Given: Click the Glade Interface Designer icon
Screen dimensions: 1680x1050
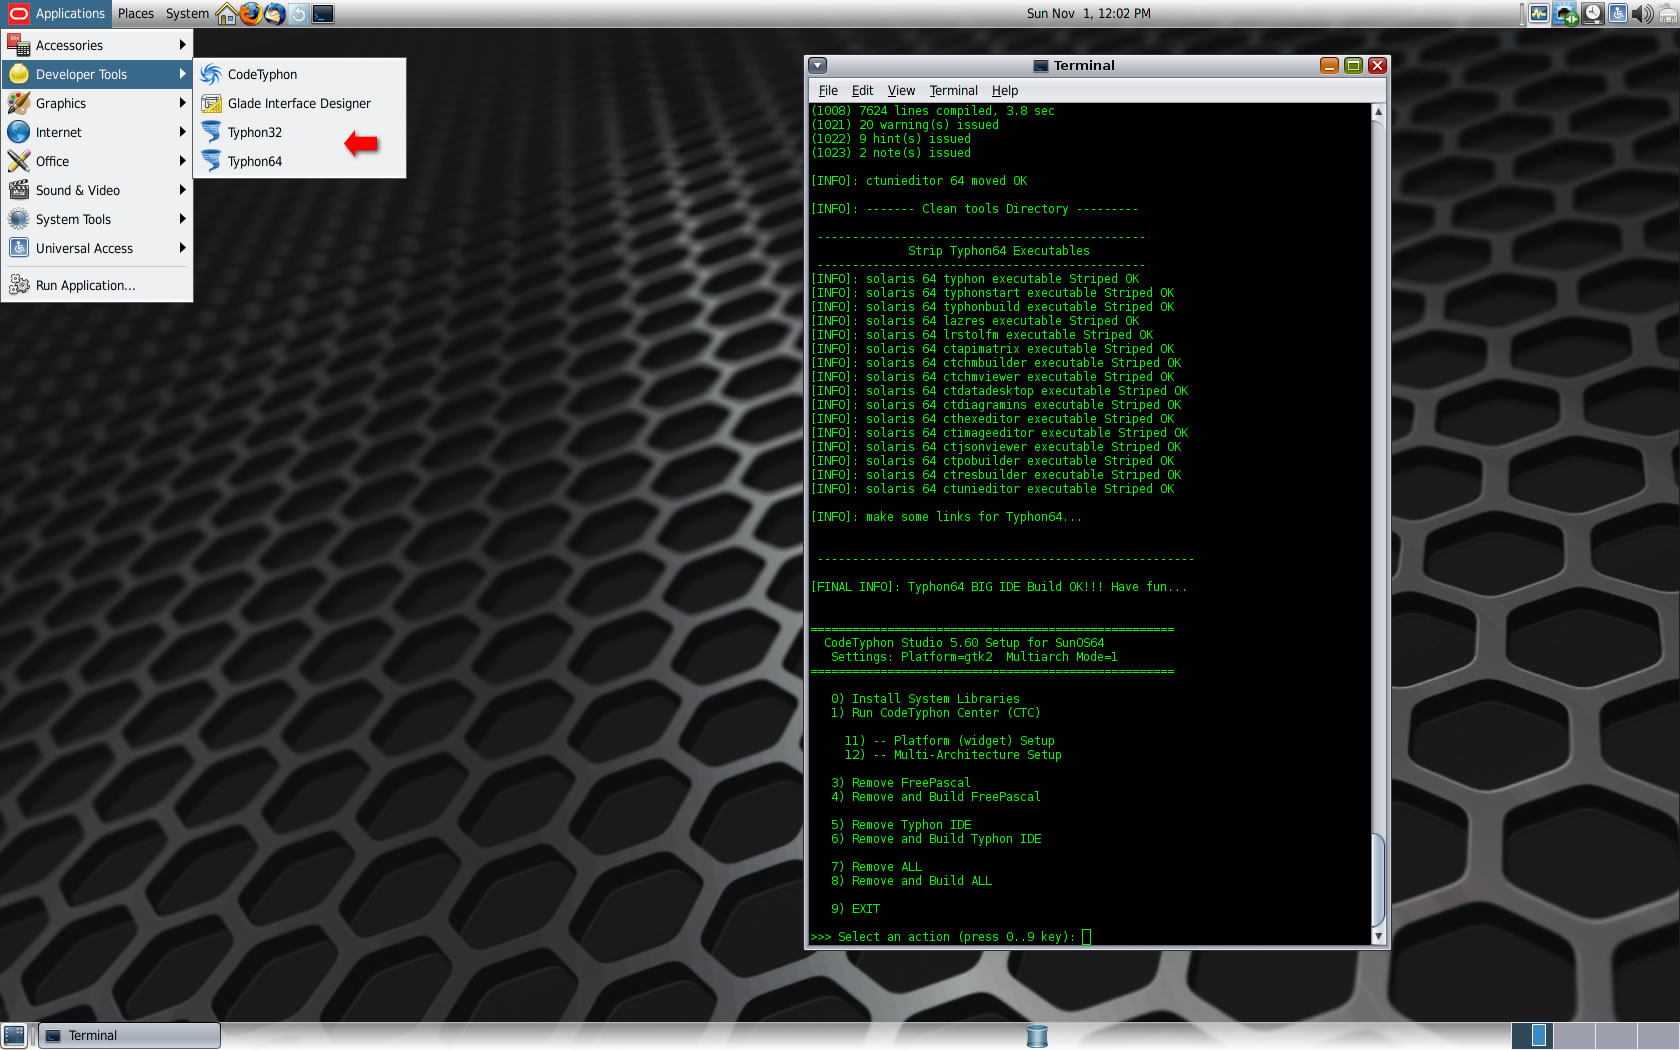Looking at the screenshot, I should tap(211, 103).
